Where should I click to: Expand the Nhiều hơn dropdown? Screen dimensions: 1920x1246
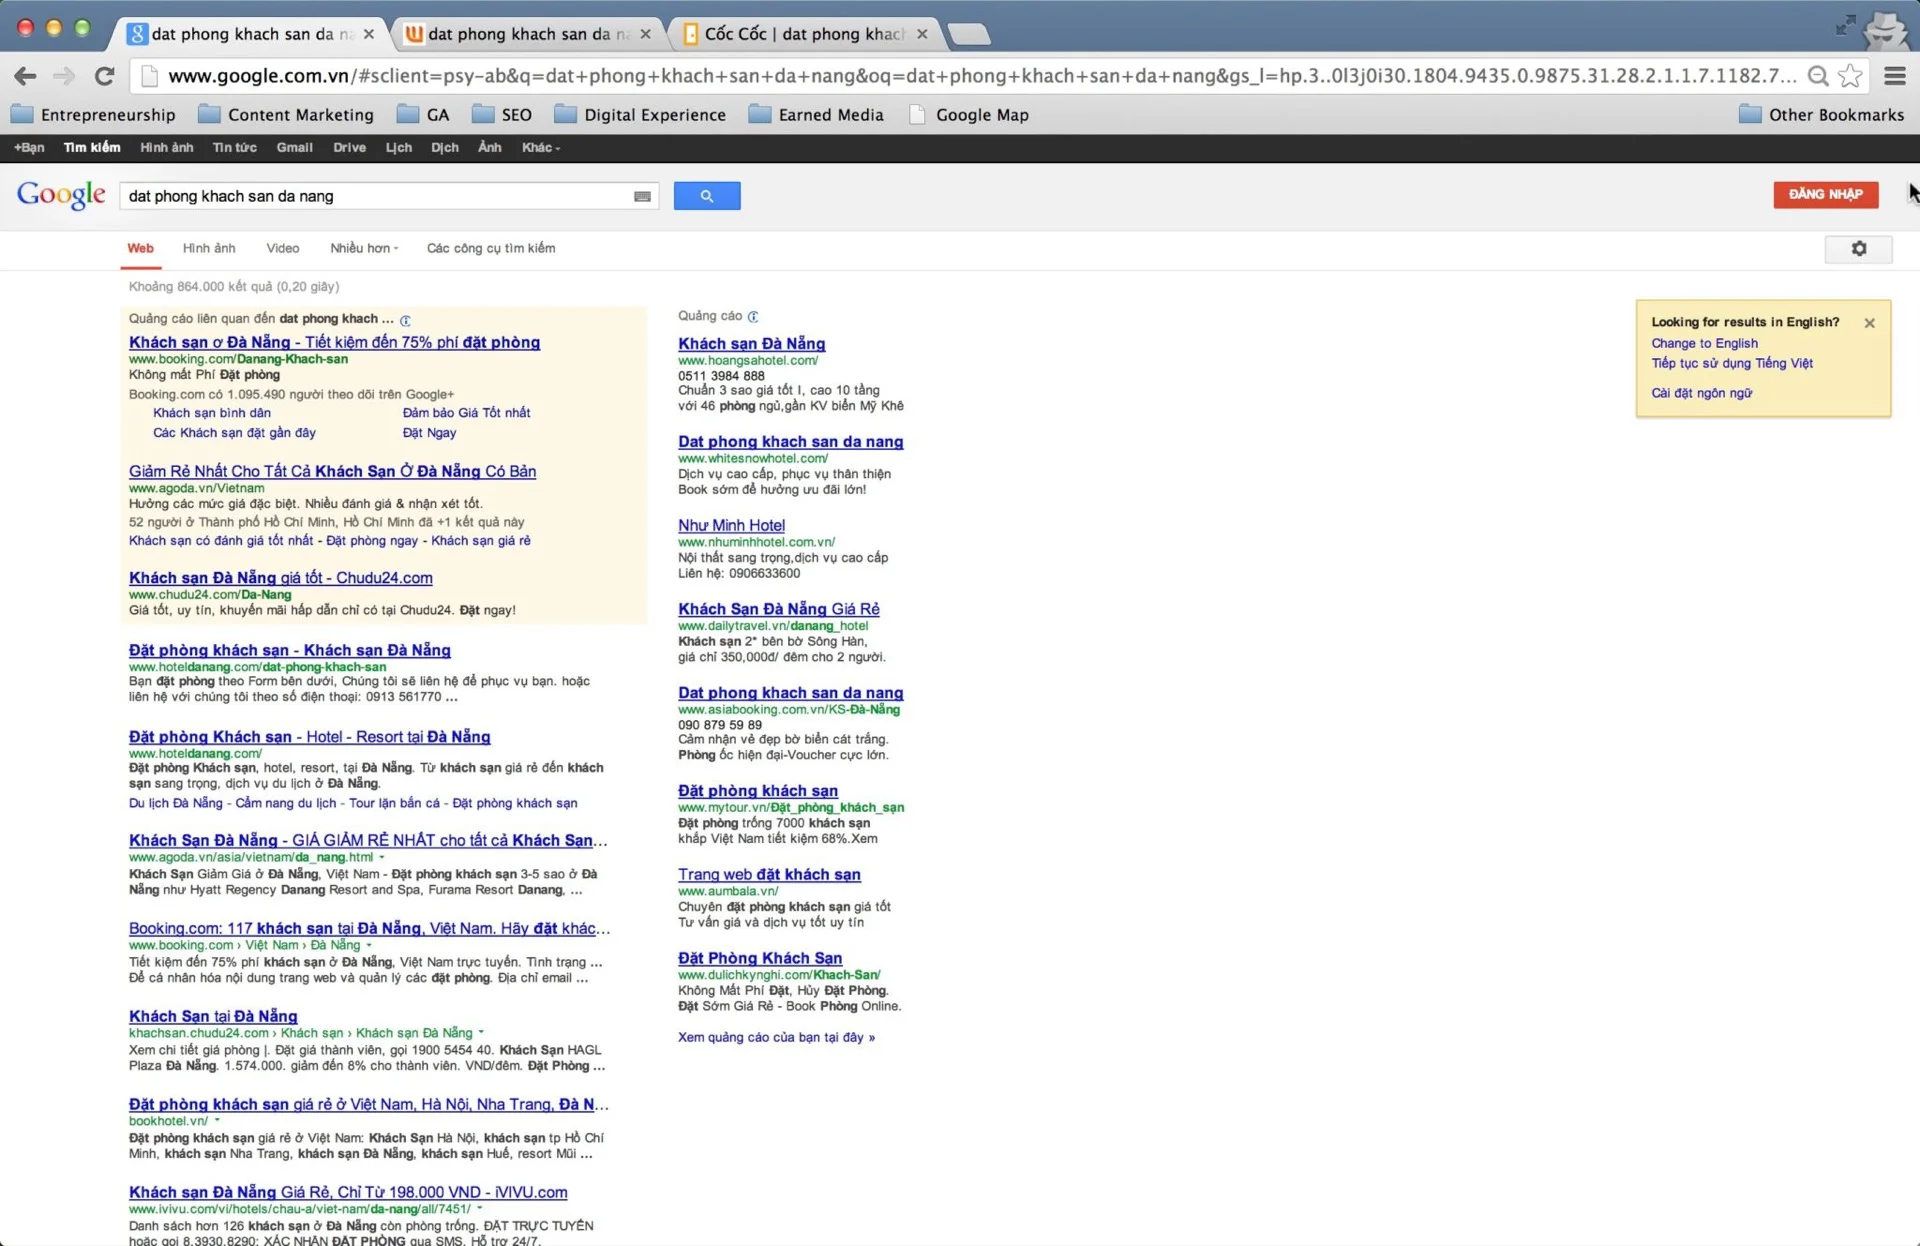[x=364, y=248]
